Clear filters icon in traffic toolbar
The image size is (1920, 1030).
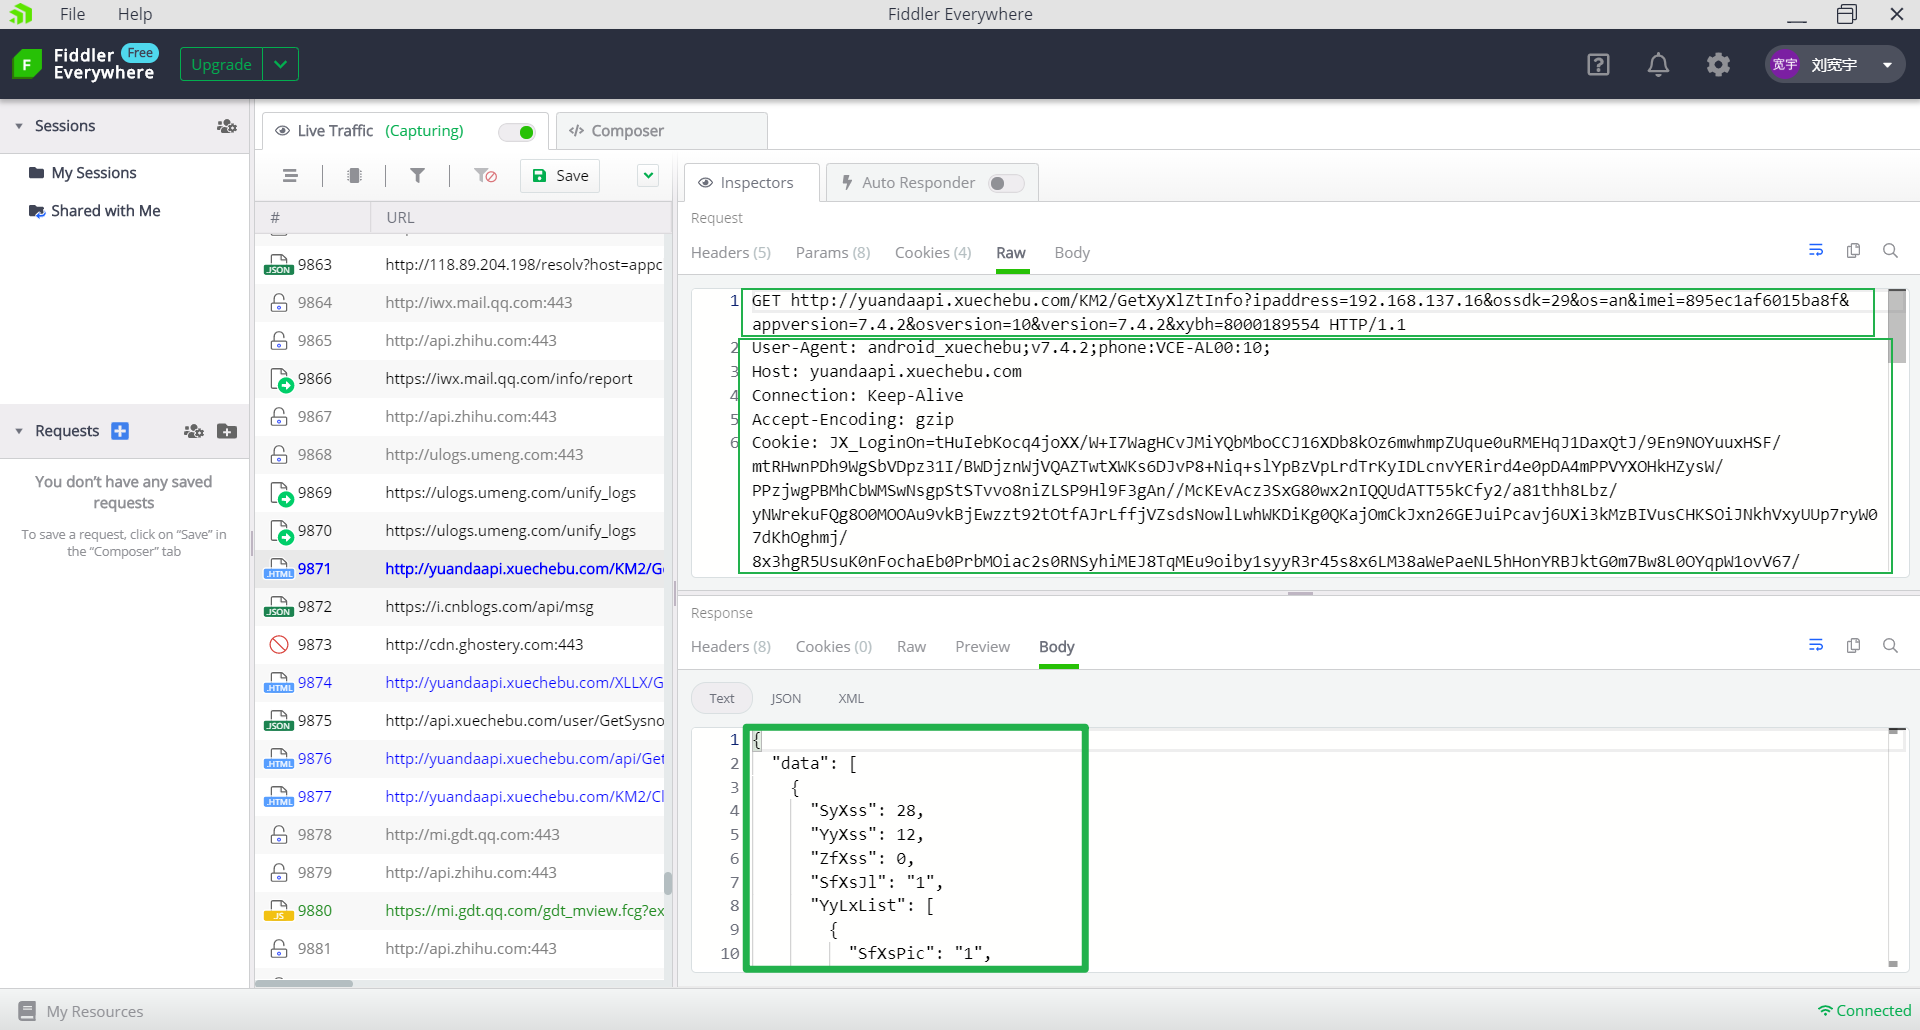486,176
